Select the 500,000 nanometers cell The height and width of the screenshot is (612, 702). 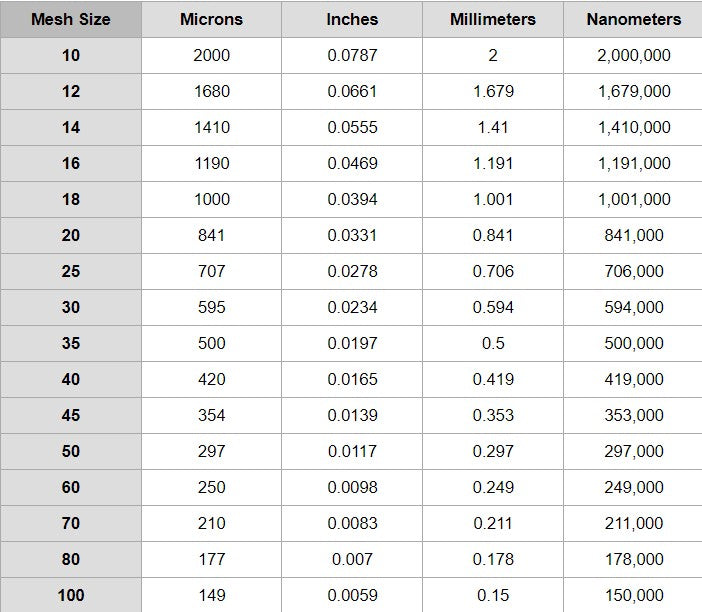coord(633,343)
